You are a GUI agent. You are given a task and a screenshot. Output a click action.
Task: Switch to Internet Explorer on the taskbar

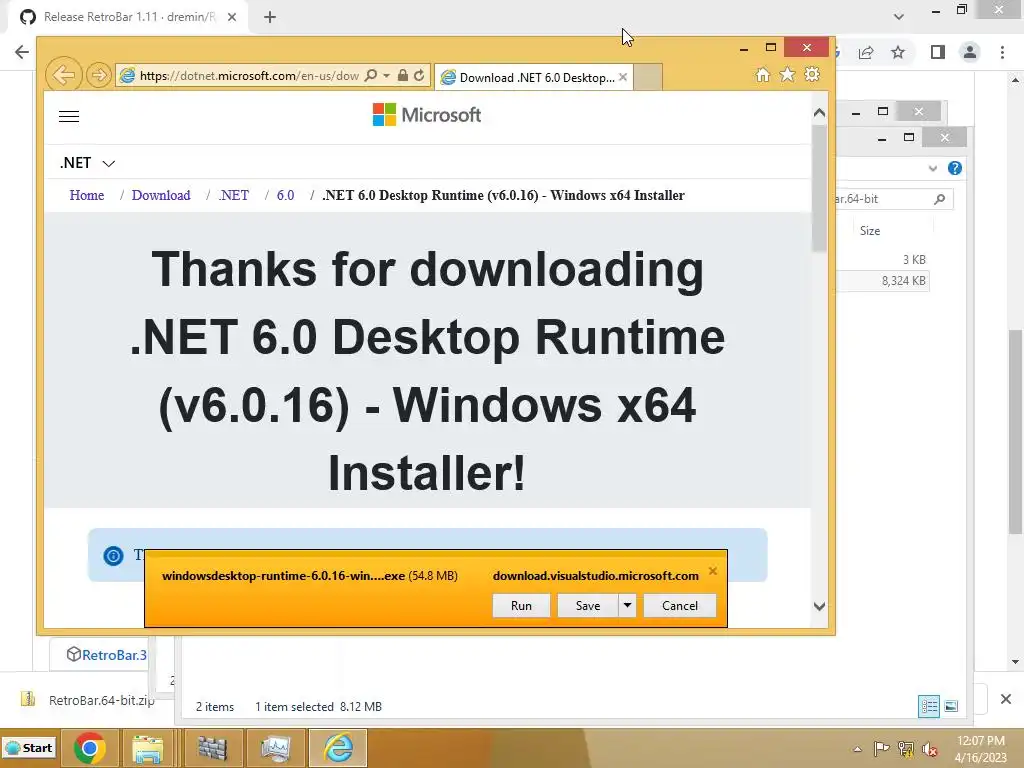click(x=338, y=748)
